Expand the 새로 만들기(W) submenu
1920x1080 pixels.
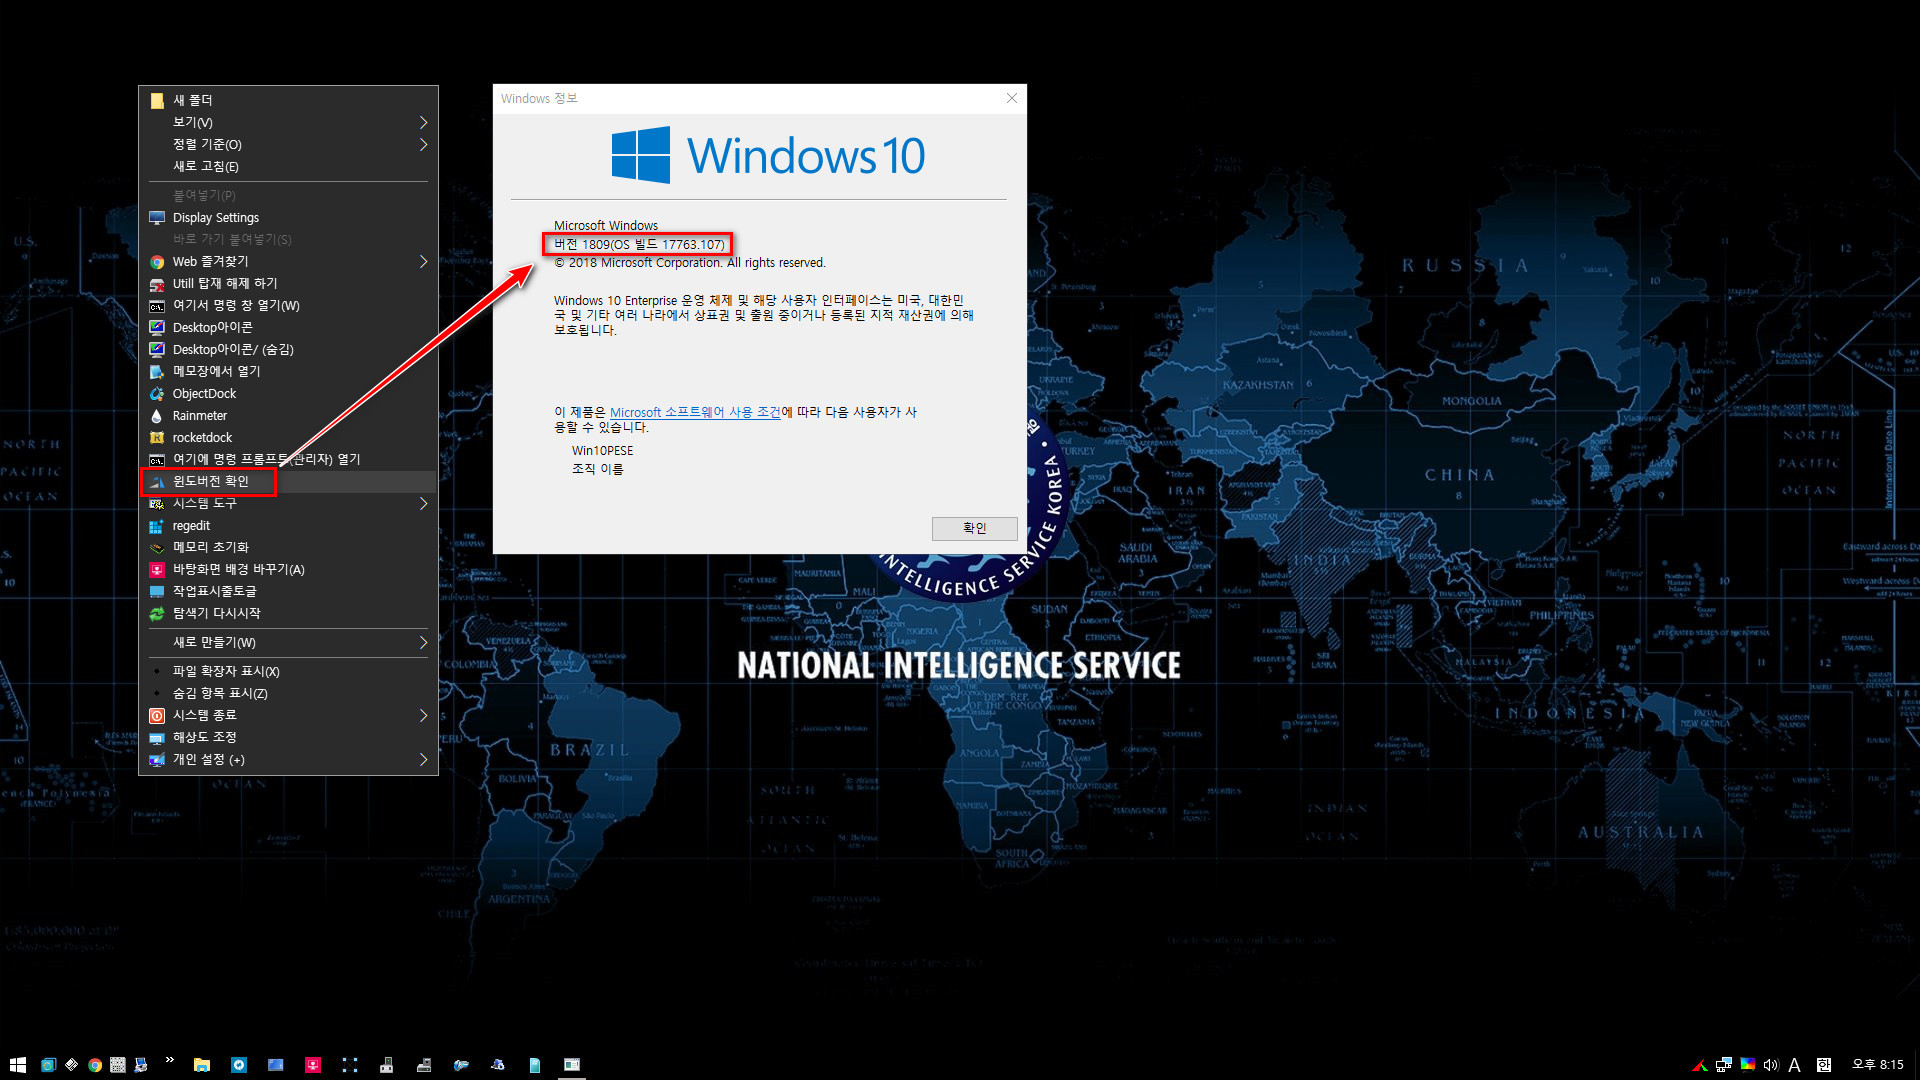point(288,642)
